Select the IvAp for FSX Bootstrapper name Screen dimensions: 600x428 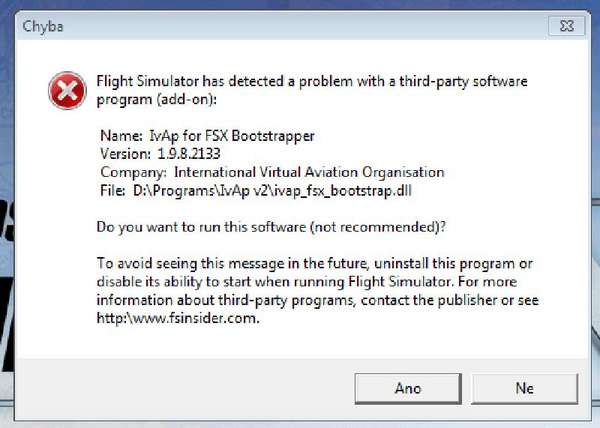pyautogui.click(x=232, y=136)
